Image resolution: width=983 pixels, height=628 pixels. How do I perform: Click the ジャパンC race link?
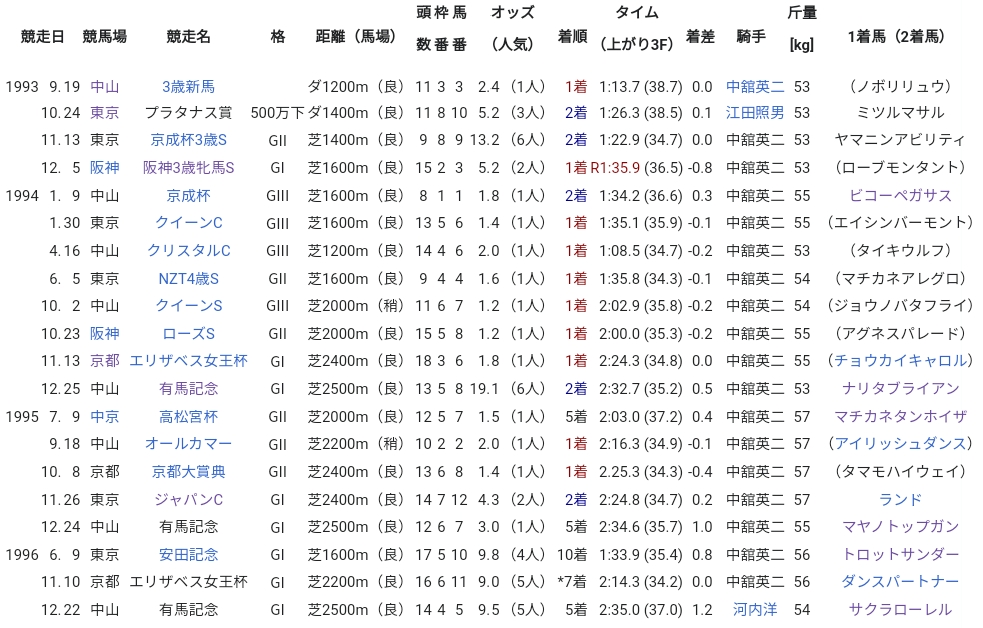[188, 499]
